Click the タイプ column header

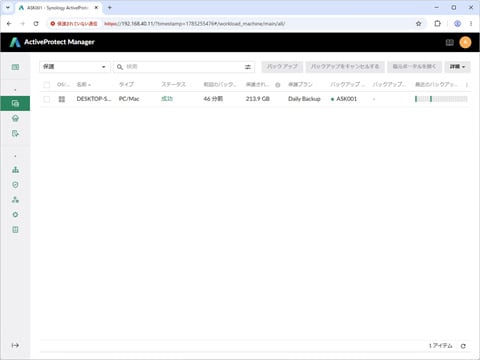(x=126, y=85)
